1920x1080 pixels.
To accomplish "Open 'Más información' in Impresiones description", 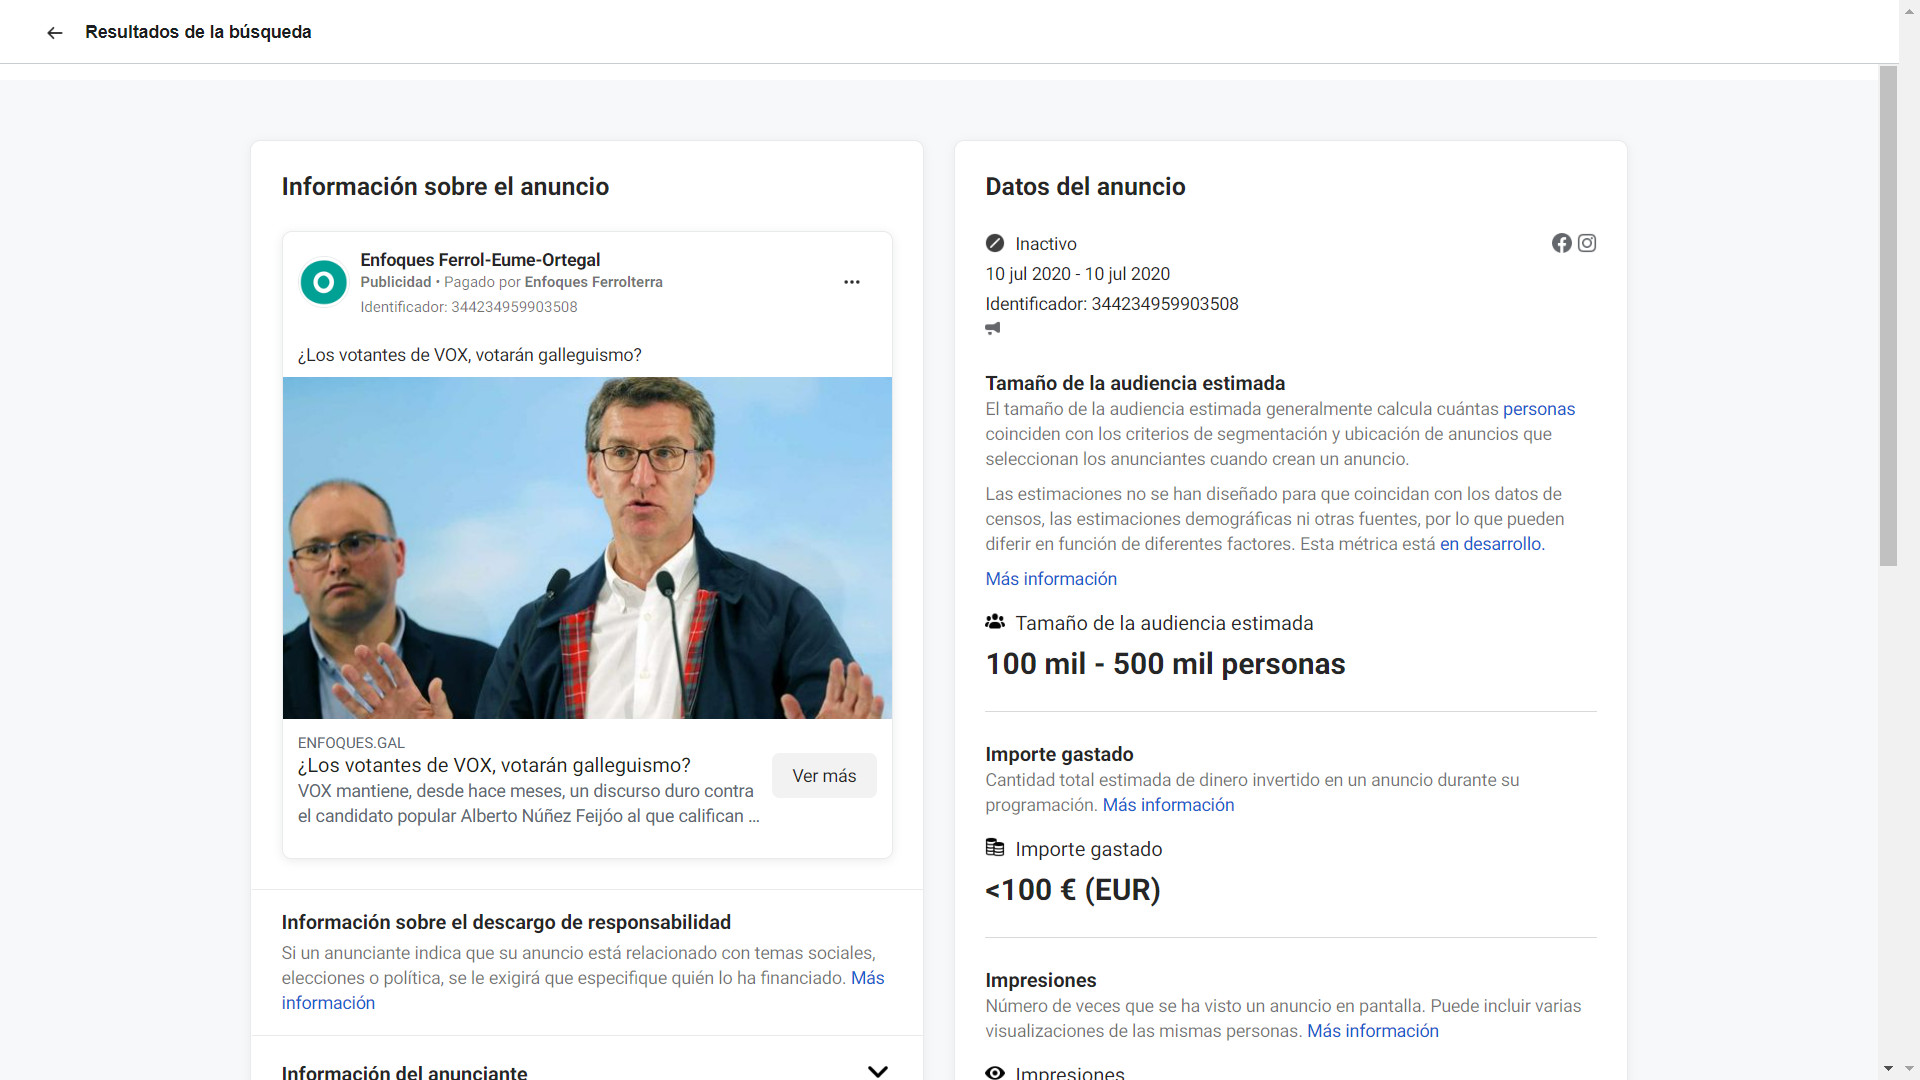I will (x=1373, y=1031).
